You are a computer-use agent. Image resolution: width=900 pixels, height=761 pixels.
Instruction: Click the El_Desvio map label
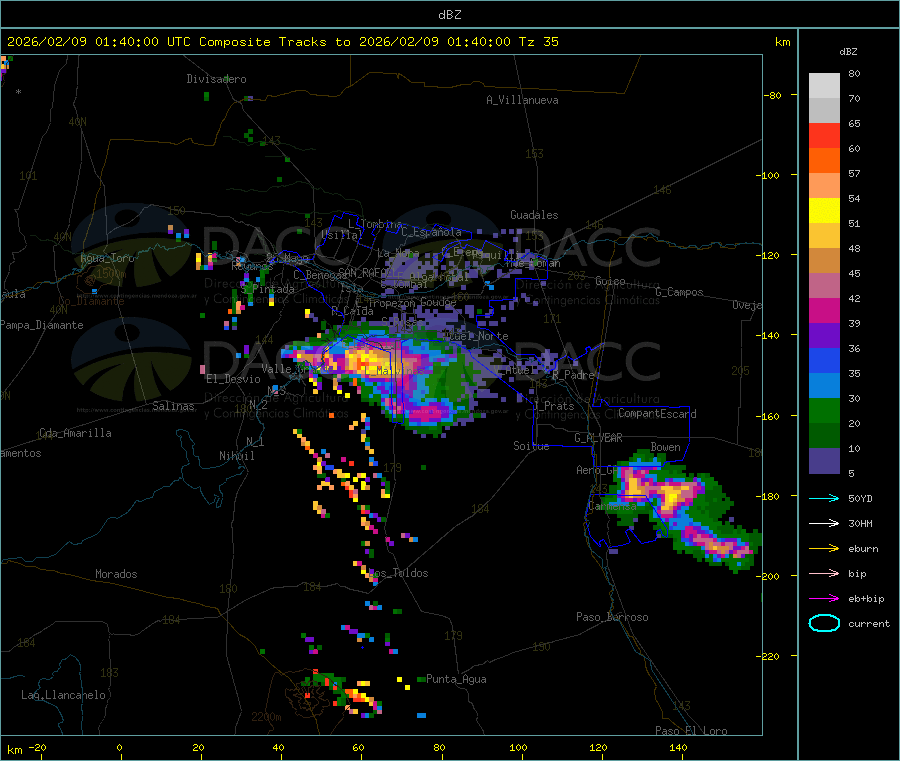pos(234,379)
